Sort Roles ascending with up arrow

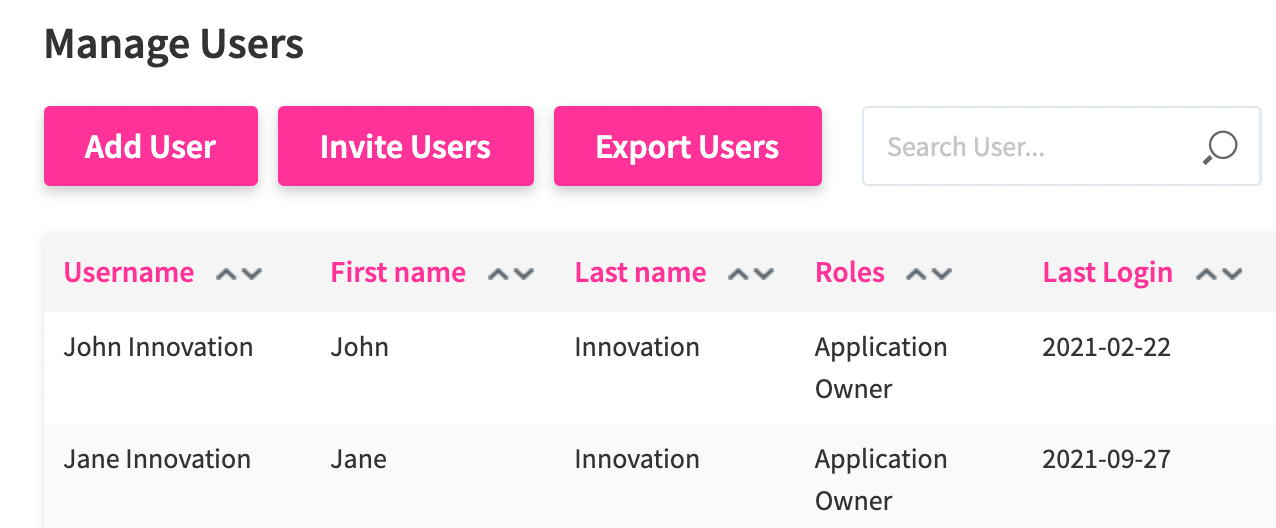917,274
